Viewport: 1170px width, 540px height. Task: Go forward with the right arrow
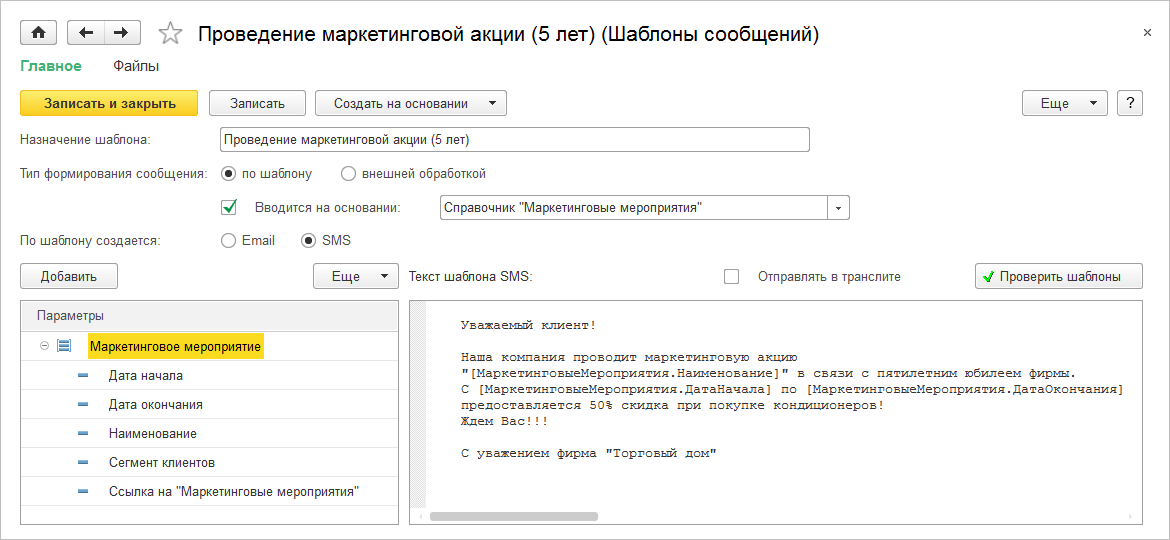coord(121,33)
